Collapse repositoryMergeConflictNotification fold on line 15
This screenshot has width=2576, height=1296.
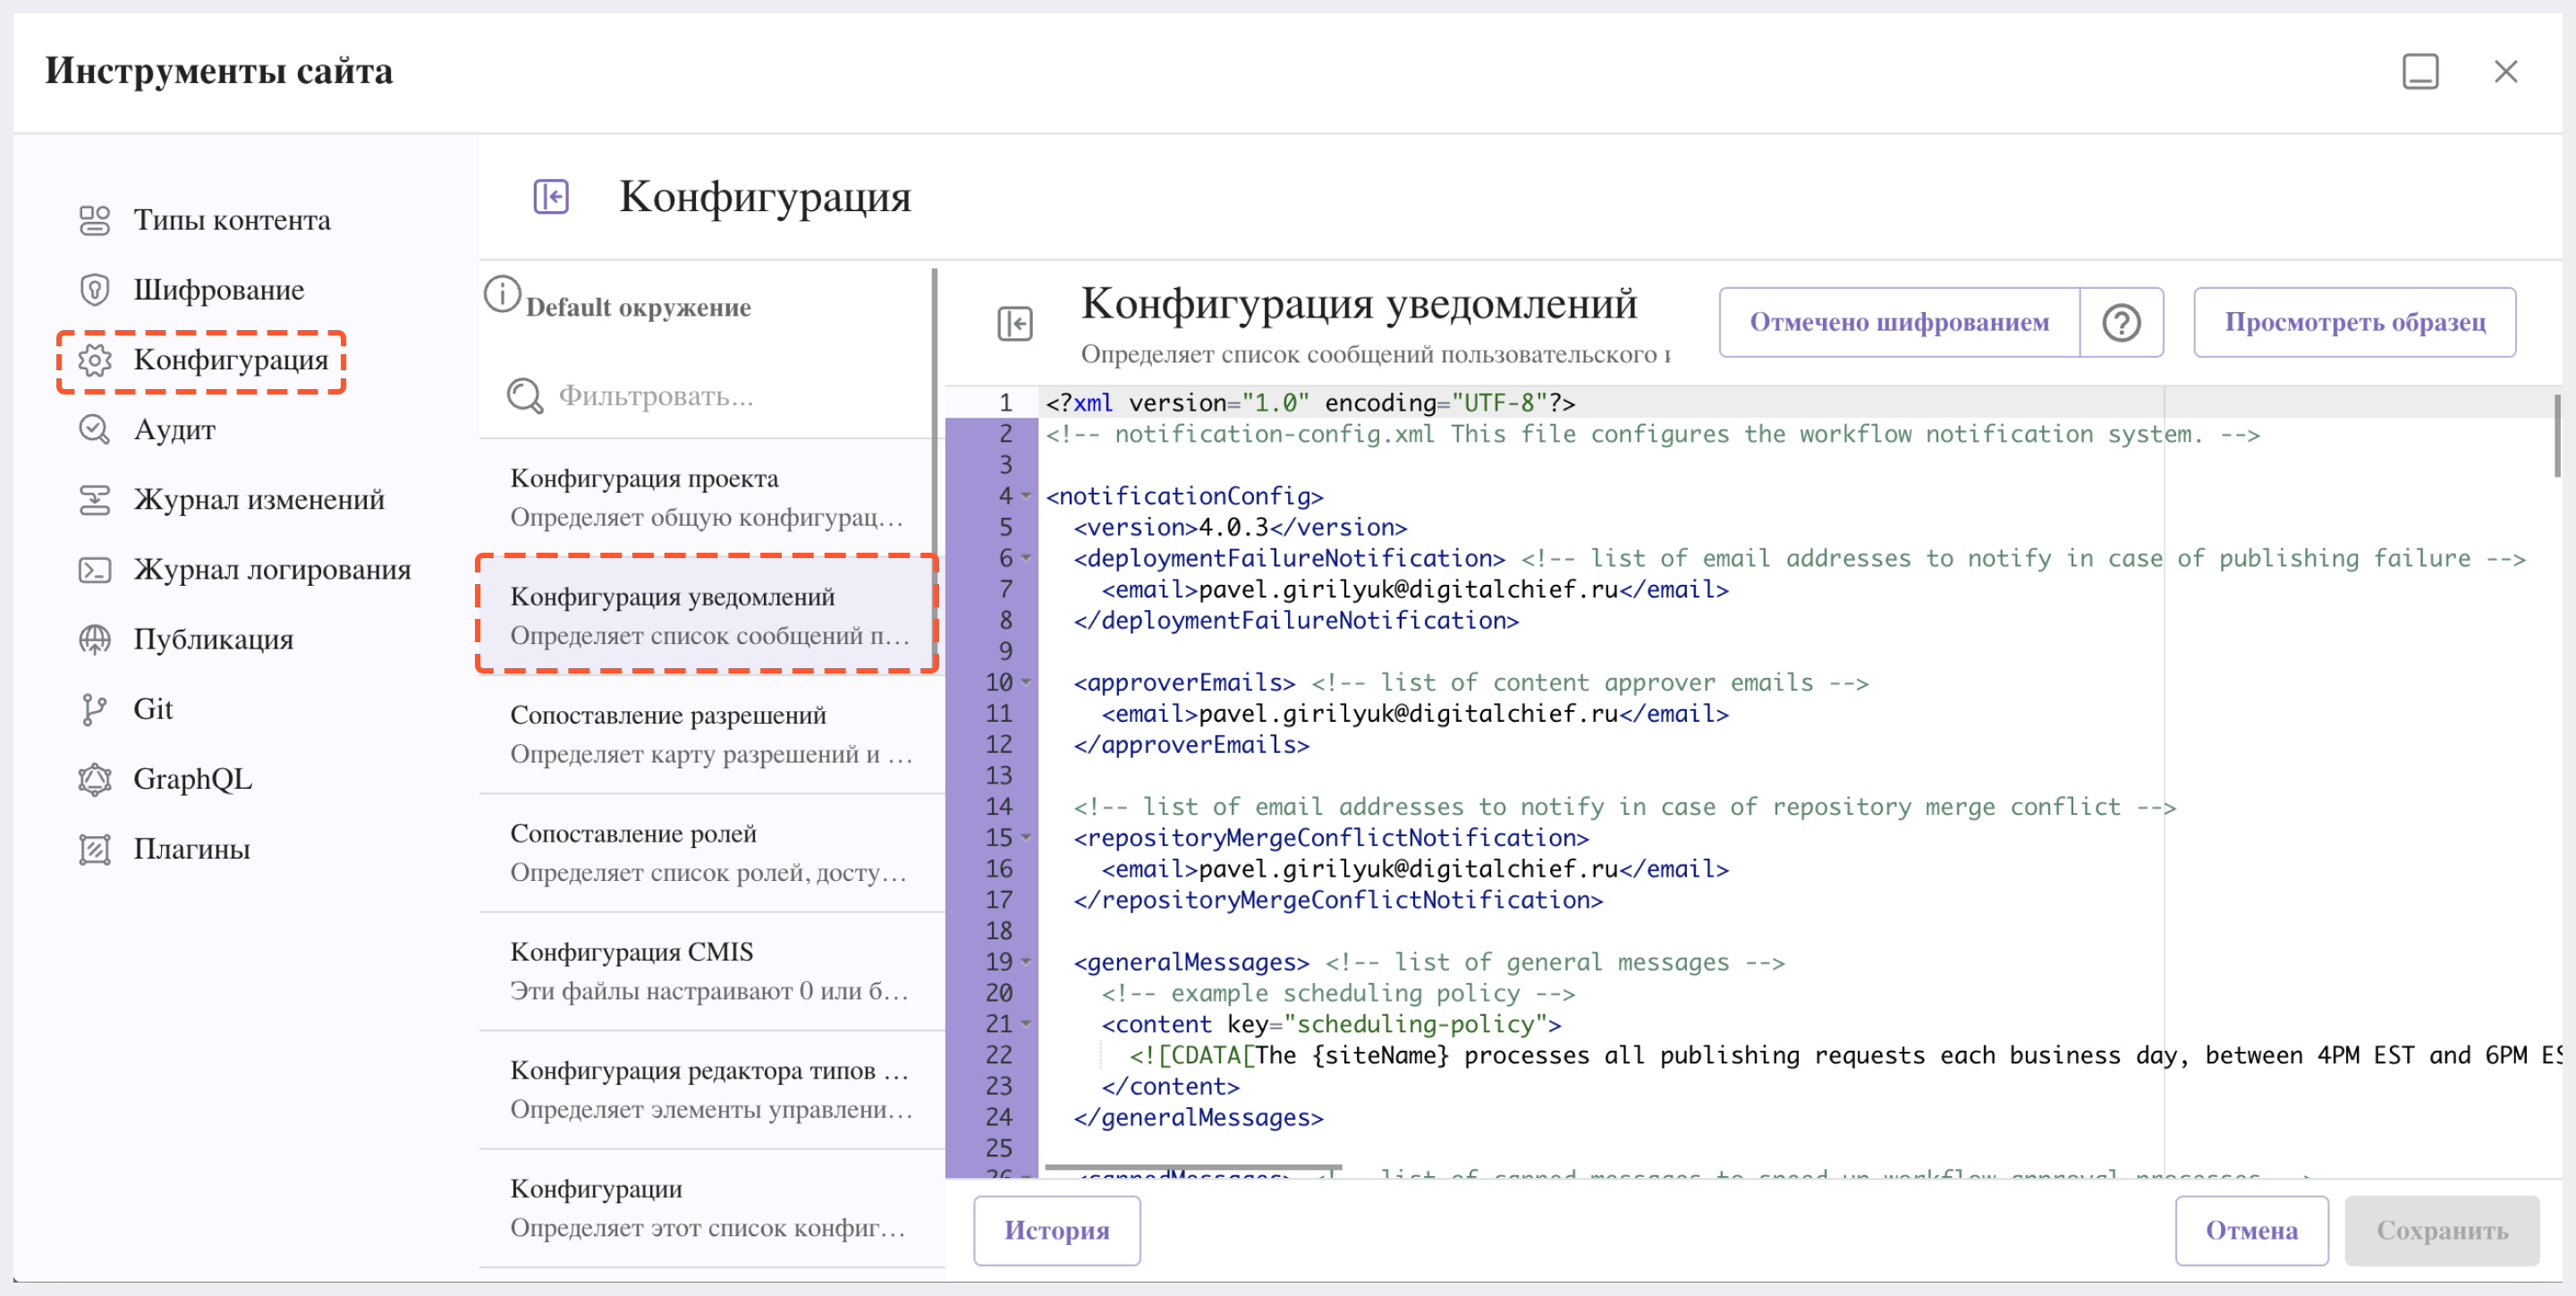[1026, 838]
